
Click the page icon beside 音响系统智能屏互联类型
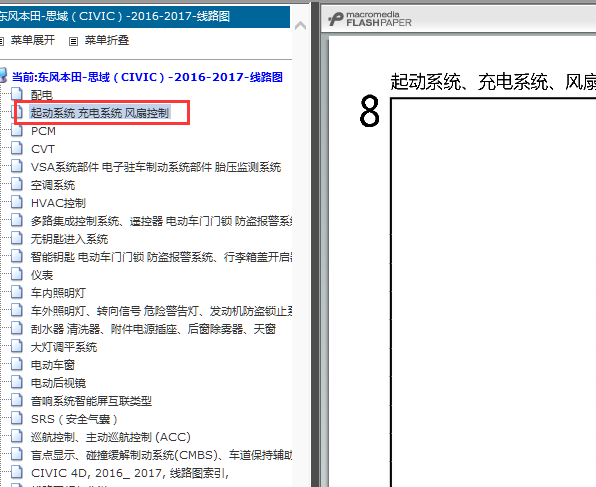[17, 400]
